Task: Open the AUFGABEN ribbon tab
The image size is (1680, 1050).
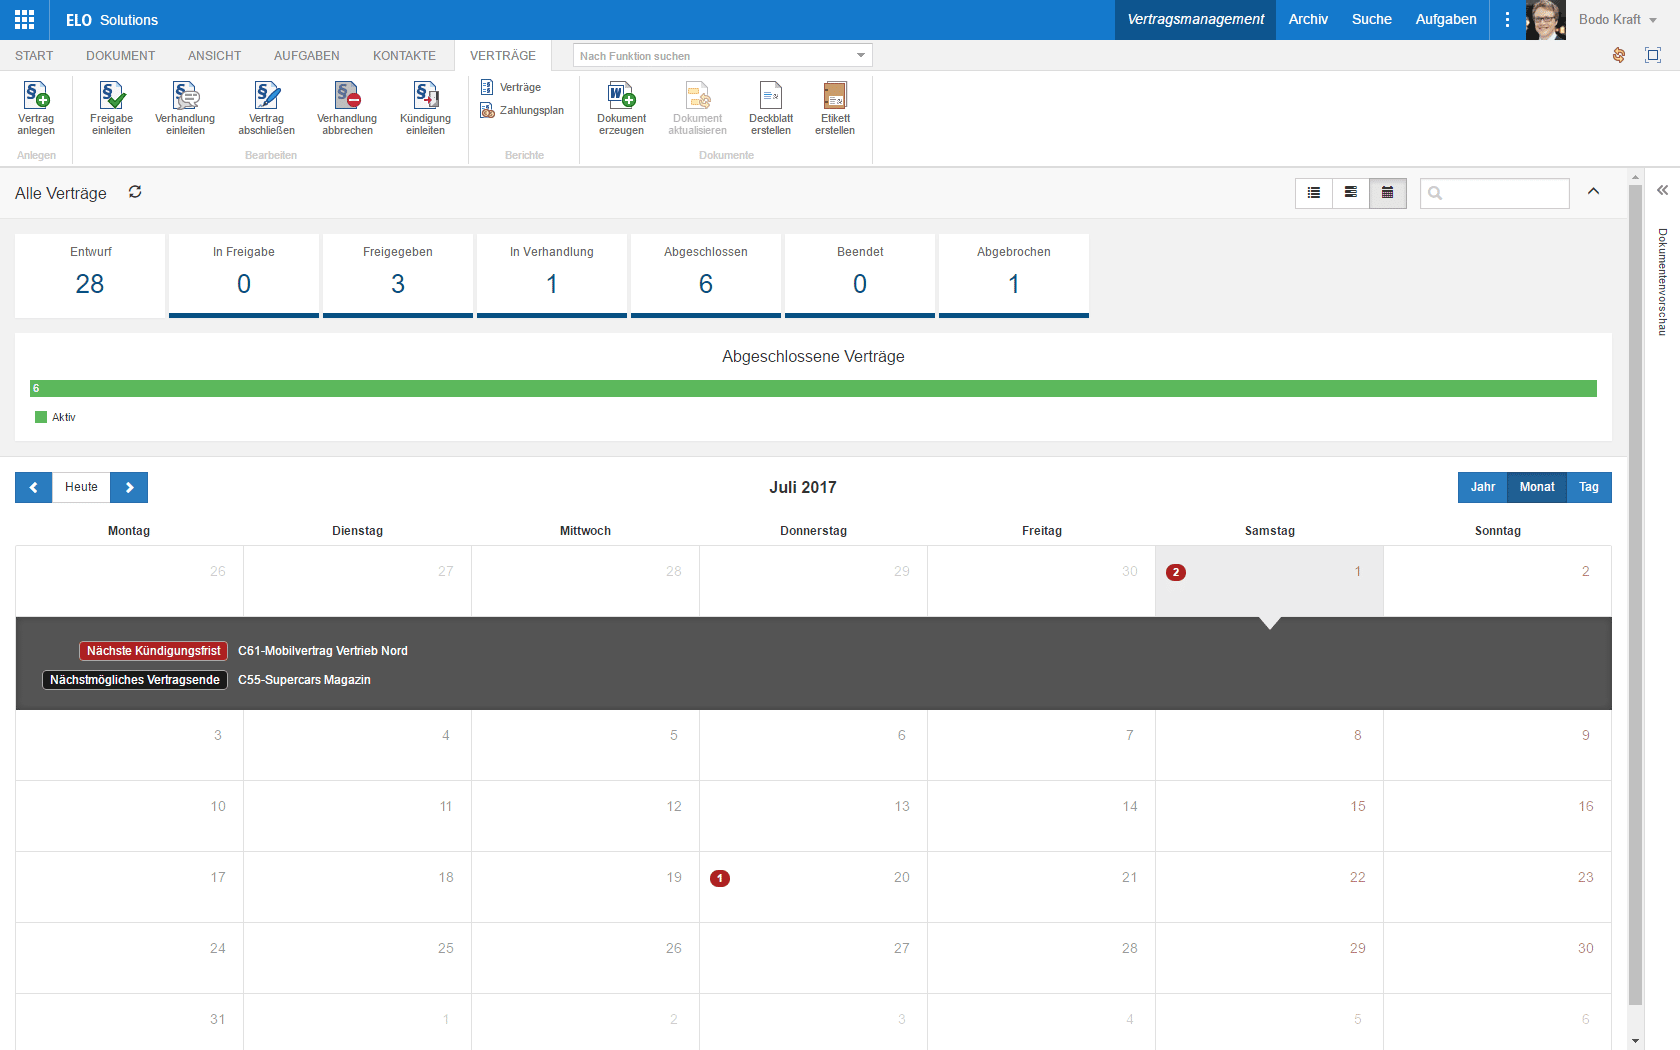Action: pyautogui.click(x=307, y=56)
